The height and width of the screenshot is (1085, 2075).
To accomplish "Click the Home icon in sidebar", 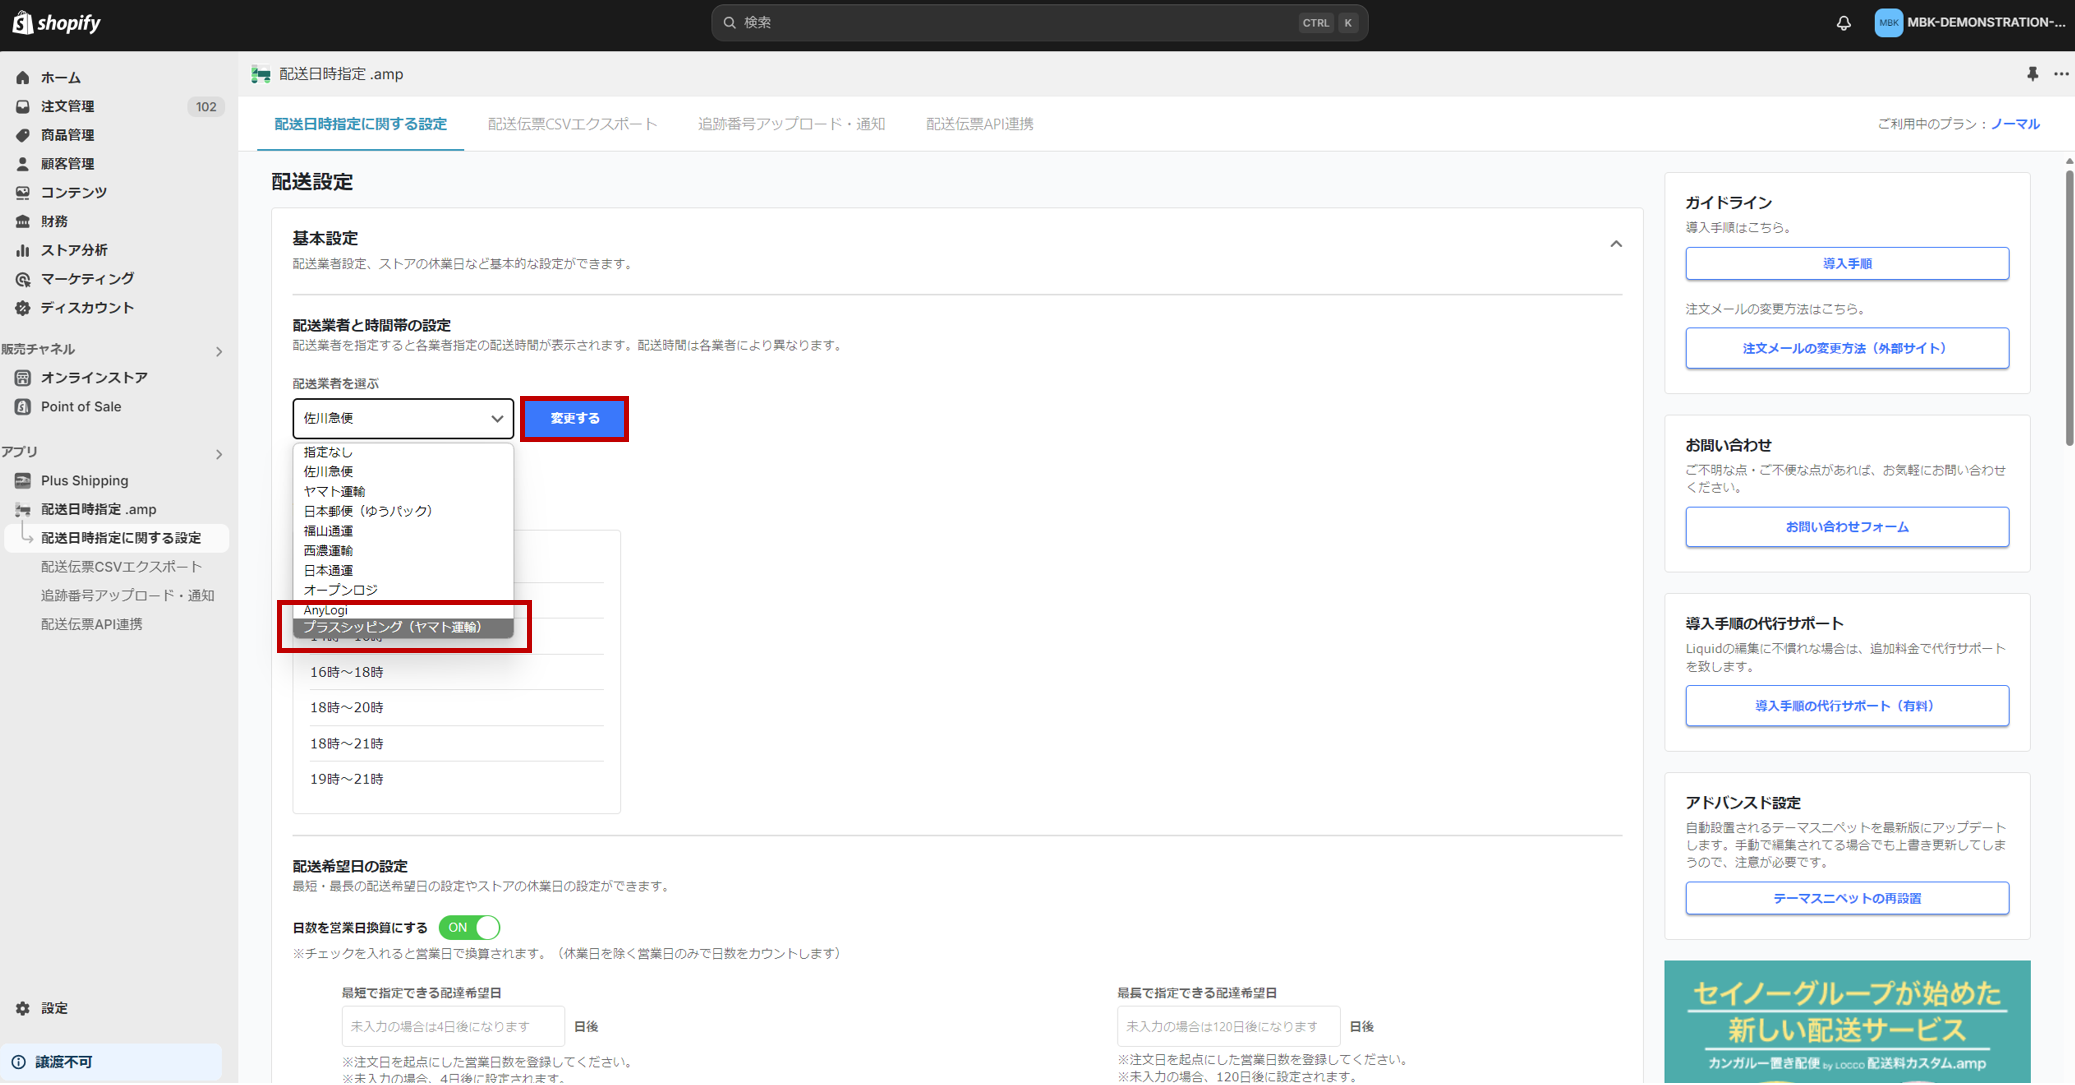I will click(23, 77).
